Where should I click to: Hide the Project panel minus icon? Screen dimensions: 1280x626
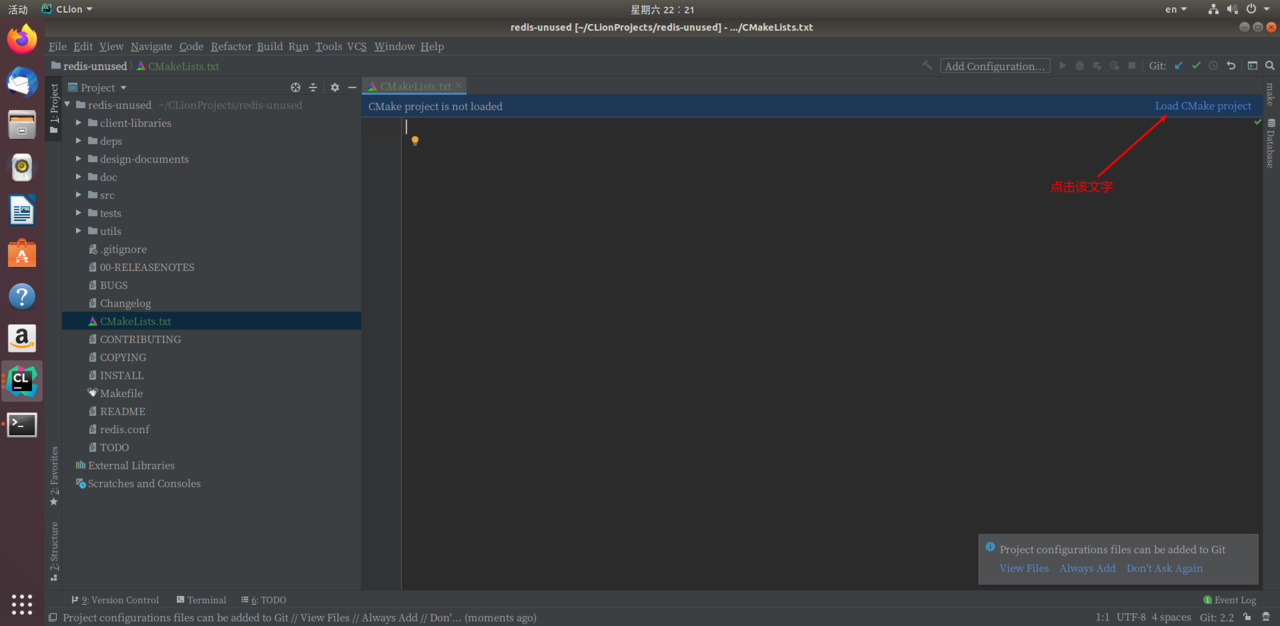pos(352,88)
